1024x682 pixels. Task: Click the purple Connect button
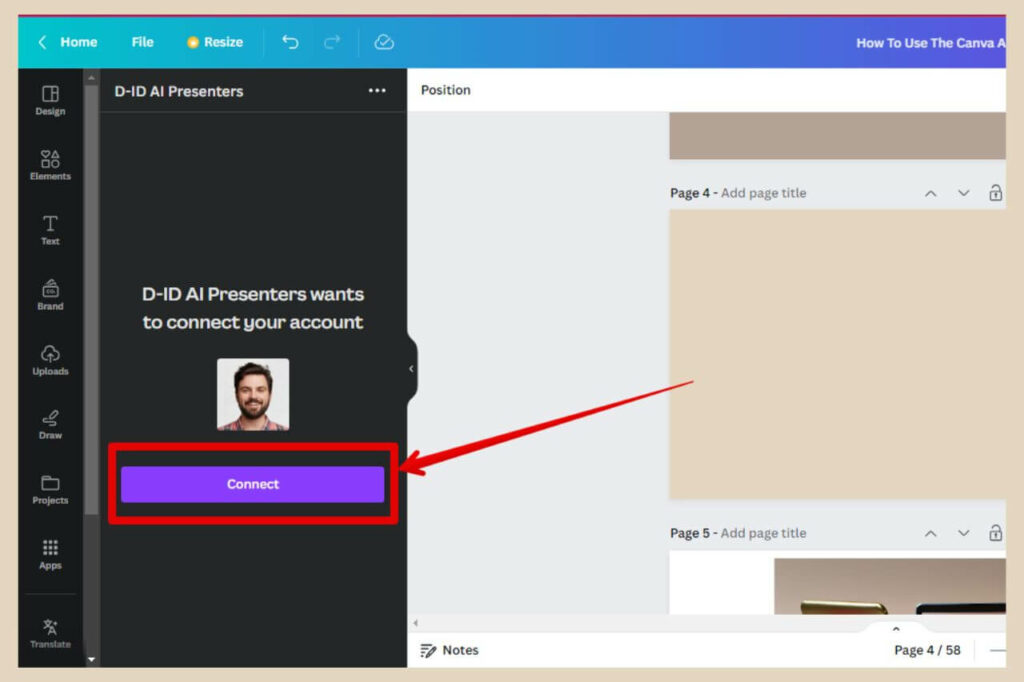pyautogui.click(x=253, y=484)
